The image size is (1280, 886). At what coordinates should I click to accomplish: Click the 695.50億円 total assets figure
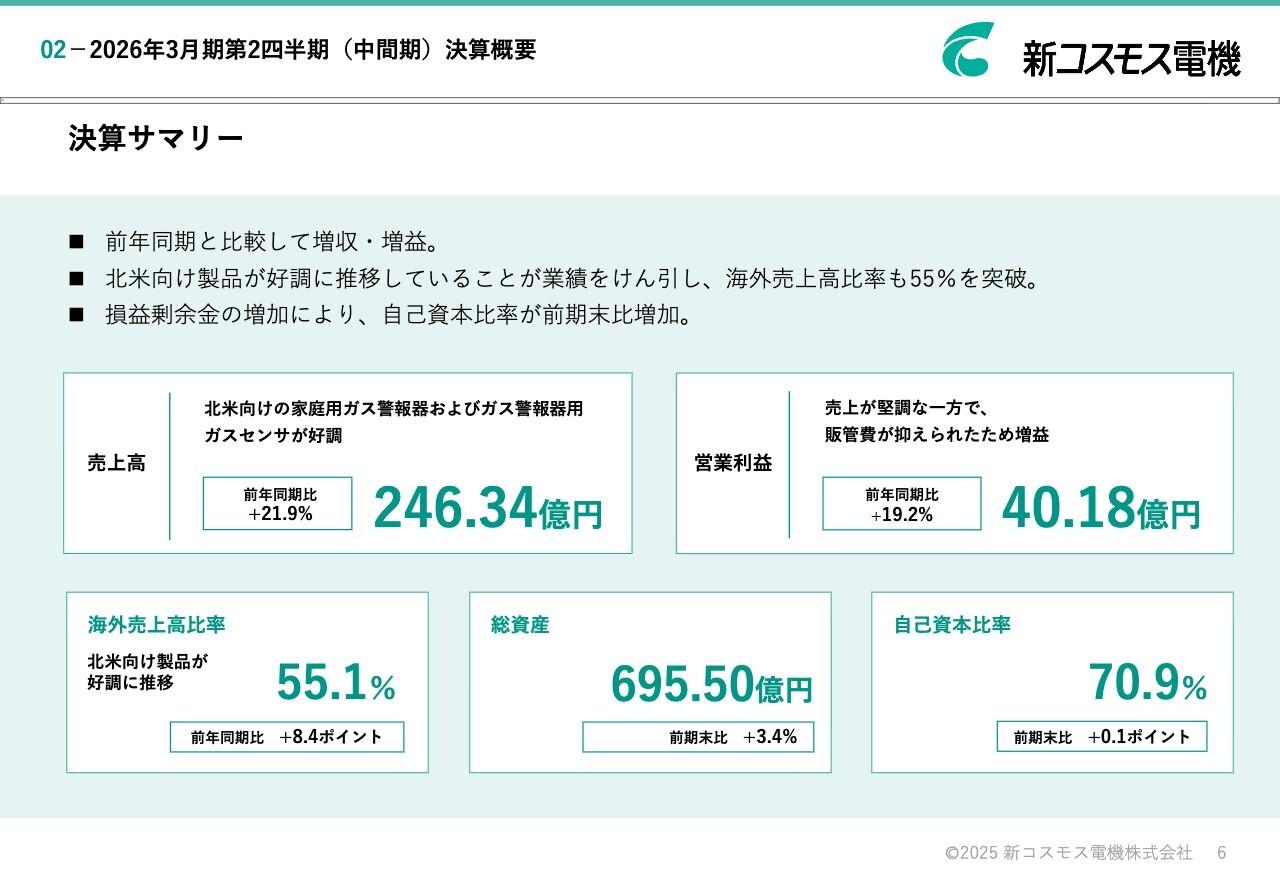coord(712,684)
